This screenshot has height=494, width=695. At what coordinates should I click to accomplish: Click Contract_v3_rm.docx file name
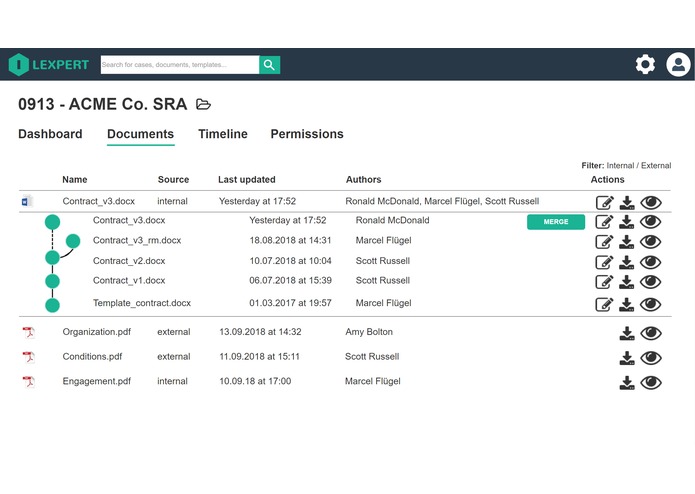tap(137, 240)
